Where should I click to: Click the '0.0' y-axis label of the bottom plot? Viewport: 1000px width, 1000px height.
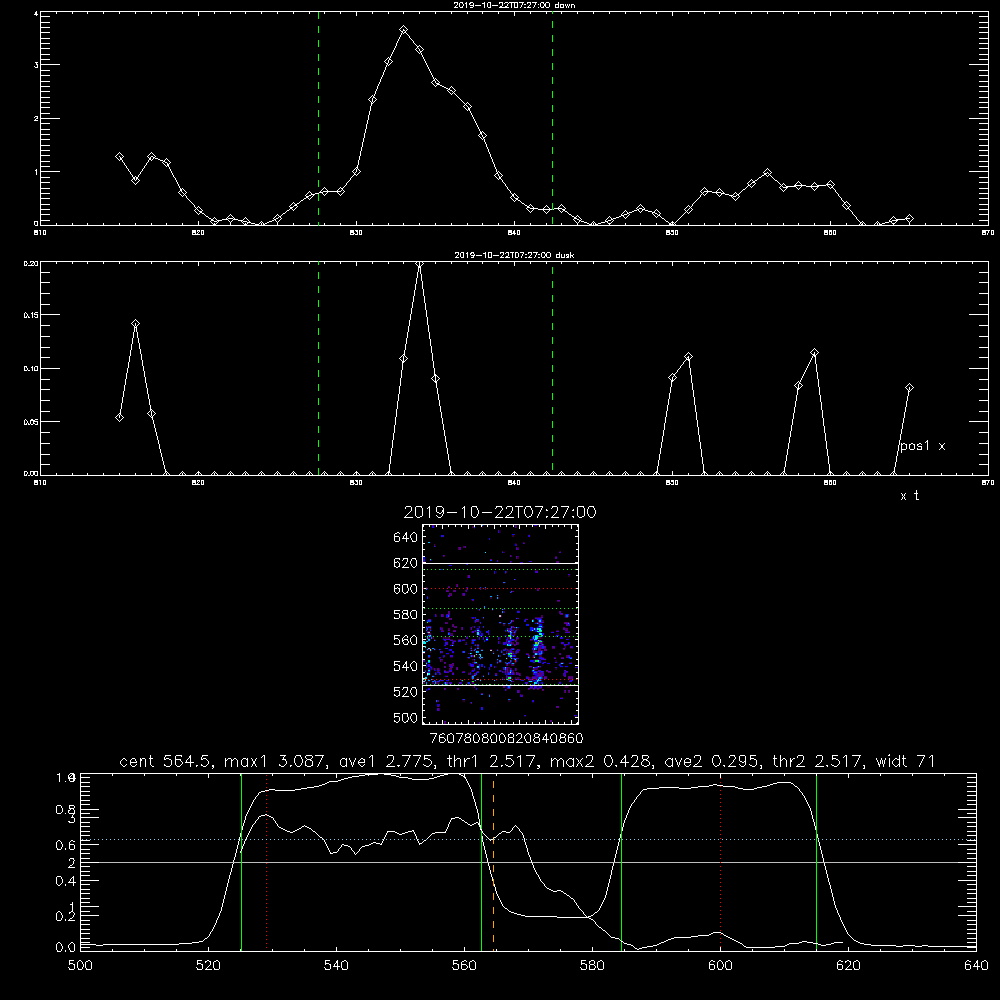point(66,948)
